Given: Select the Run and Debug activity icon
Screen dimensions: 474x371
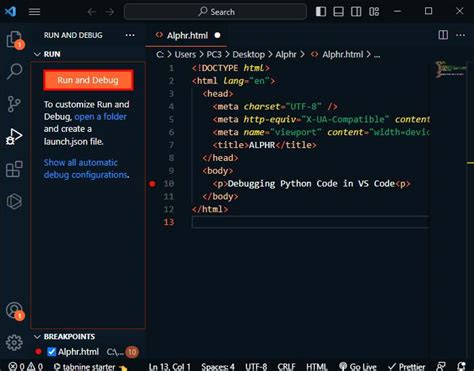Looking at the screenshot, I should [x=14, y=136].
